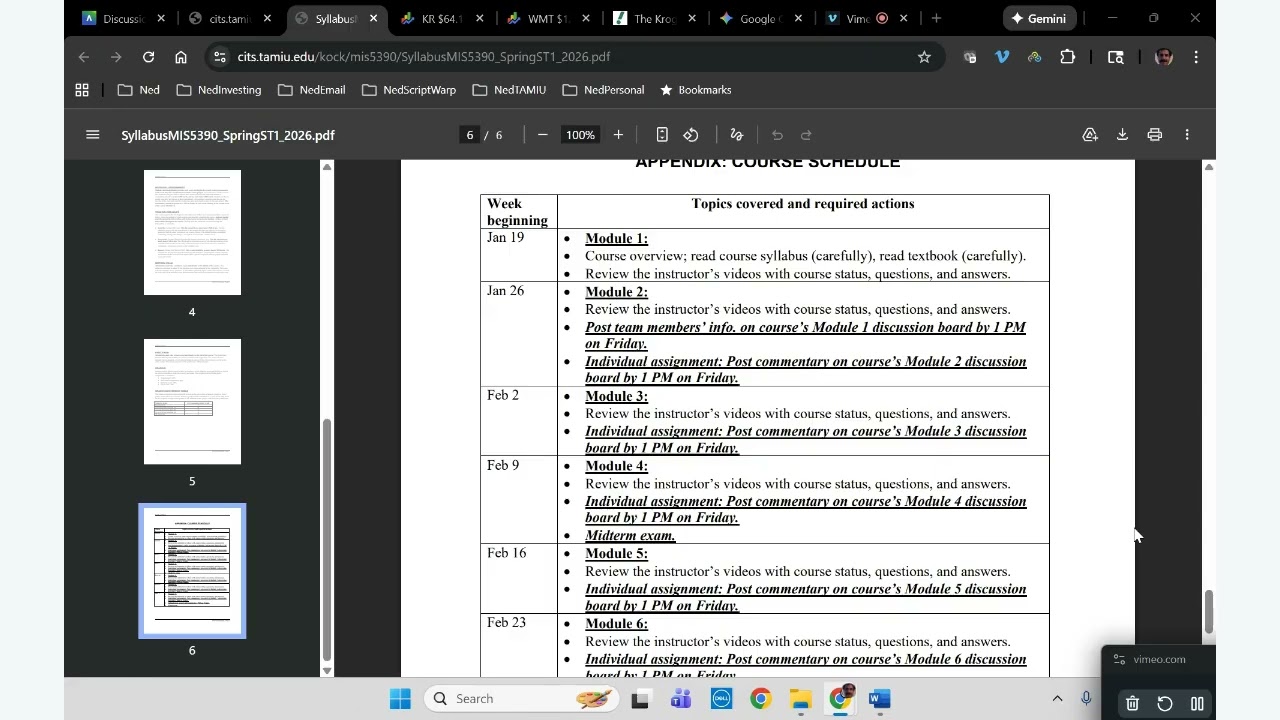The height and width of the screenshot is (720, 1280).
Task: Activate the PDF draw annotation tool
Action: (x=737, y=135)
